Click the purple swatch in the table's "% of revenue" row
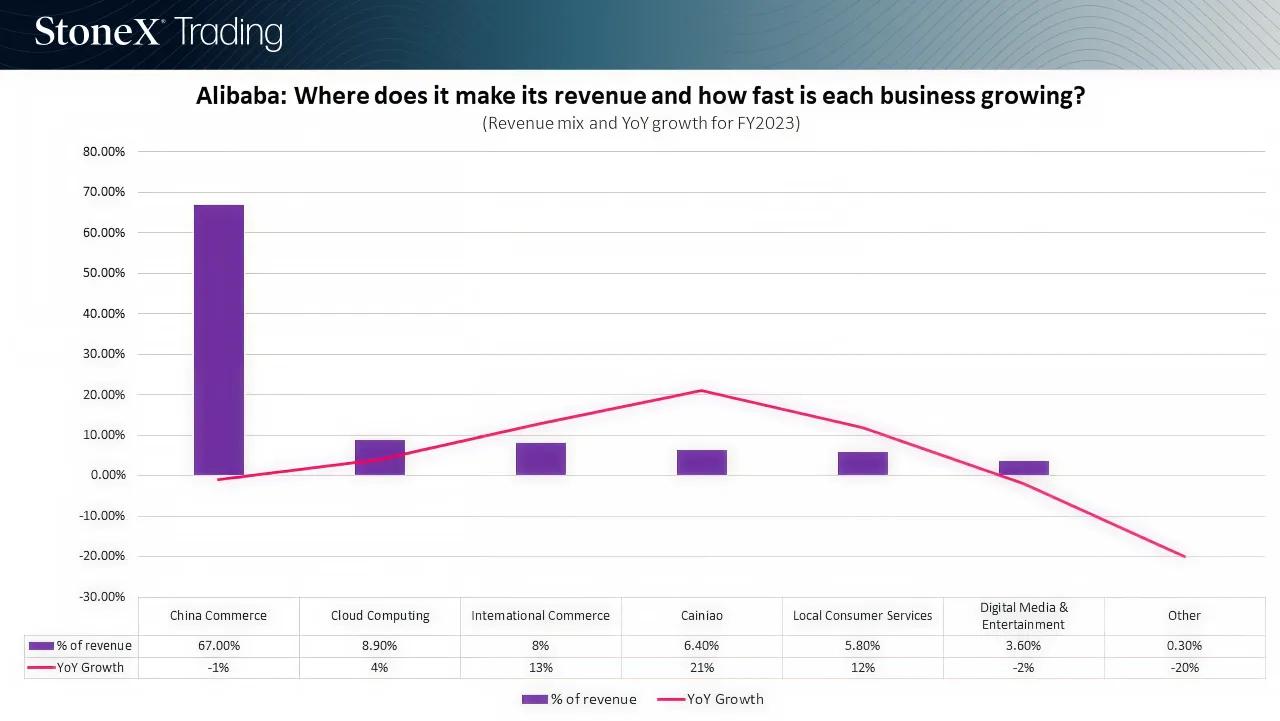Viewport: 1280px width, 721px height. (41, 646)
